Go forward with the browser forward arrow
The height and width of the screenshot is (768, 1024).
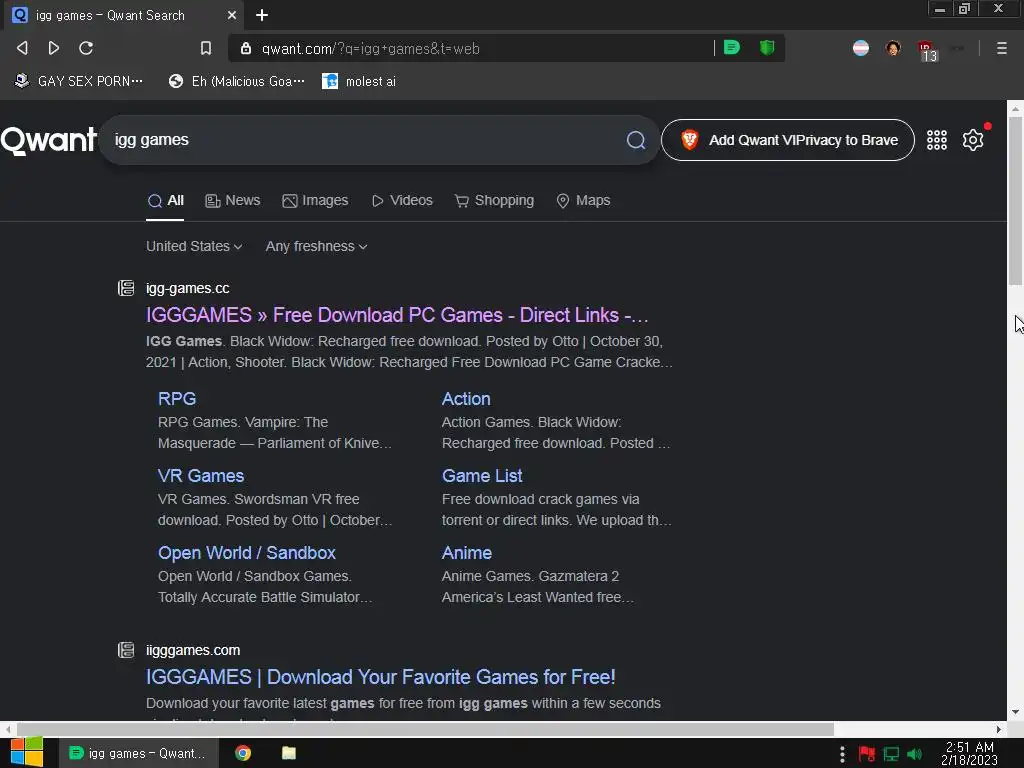click(x=54, y=48)
